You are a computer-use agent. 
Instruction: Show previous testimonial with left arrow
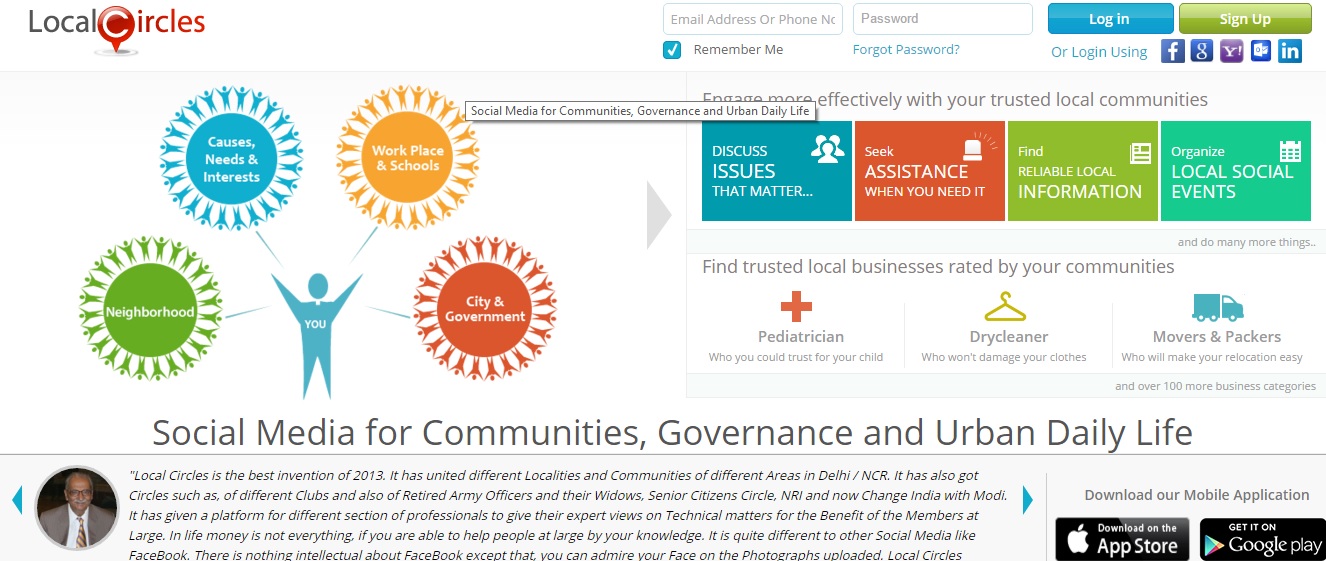[17, 500]
